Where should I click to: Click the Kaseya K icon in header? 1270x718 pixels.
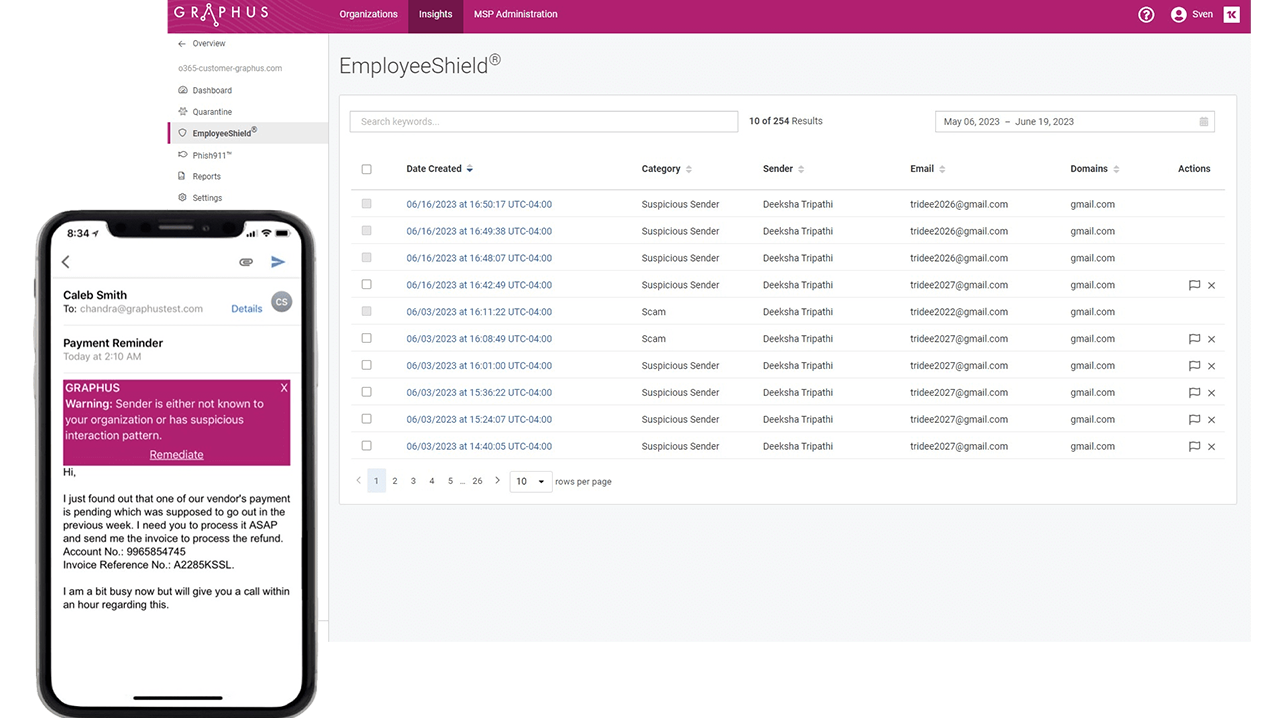click(1231, 14)
